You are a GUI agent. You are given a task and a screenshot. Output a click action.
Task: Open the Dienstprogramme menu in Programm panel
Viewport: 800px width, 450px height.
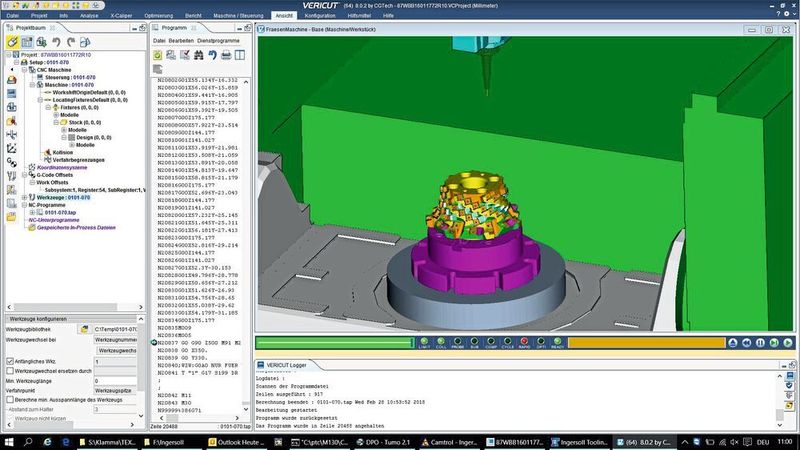(218, 40)
